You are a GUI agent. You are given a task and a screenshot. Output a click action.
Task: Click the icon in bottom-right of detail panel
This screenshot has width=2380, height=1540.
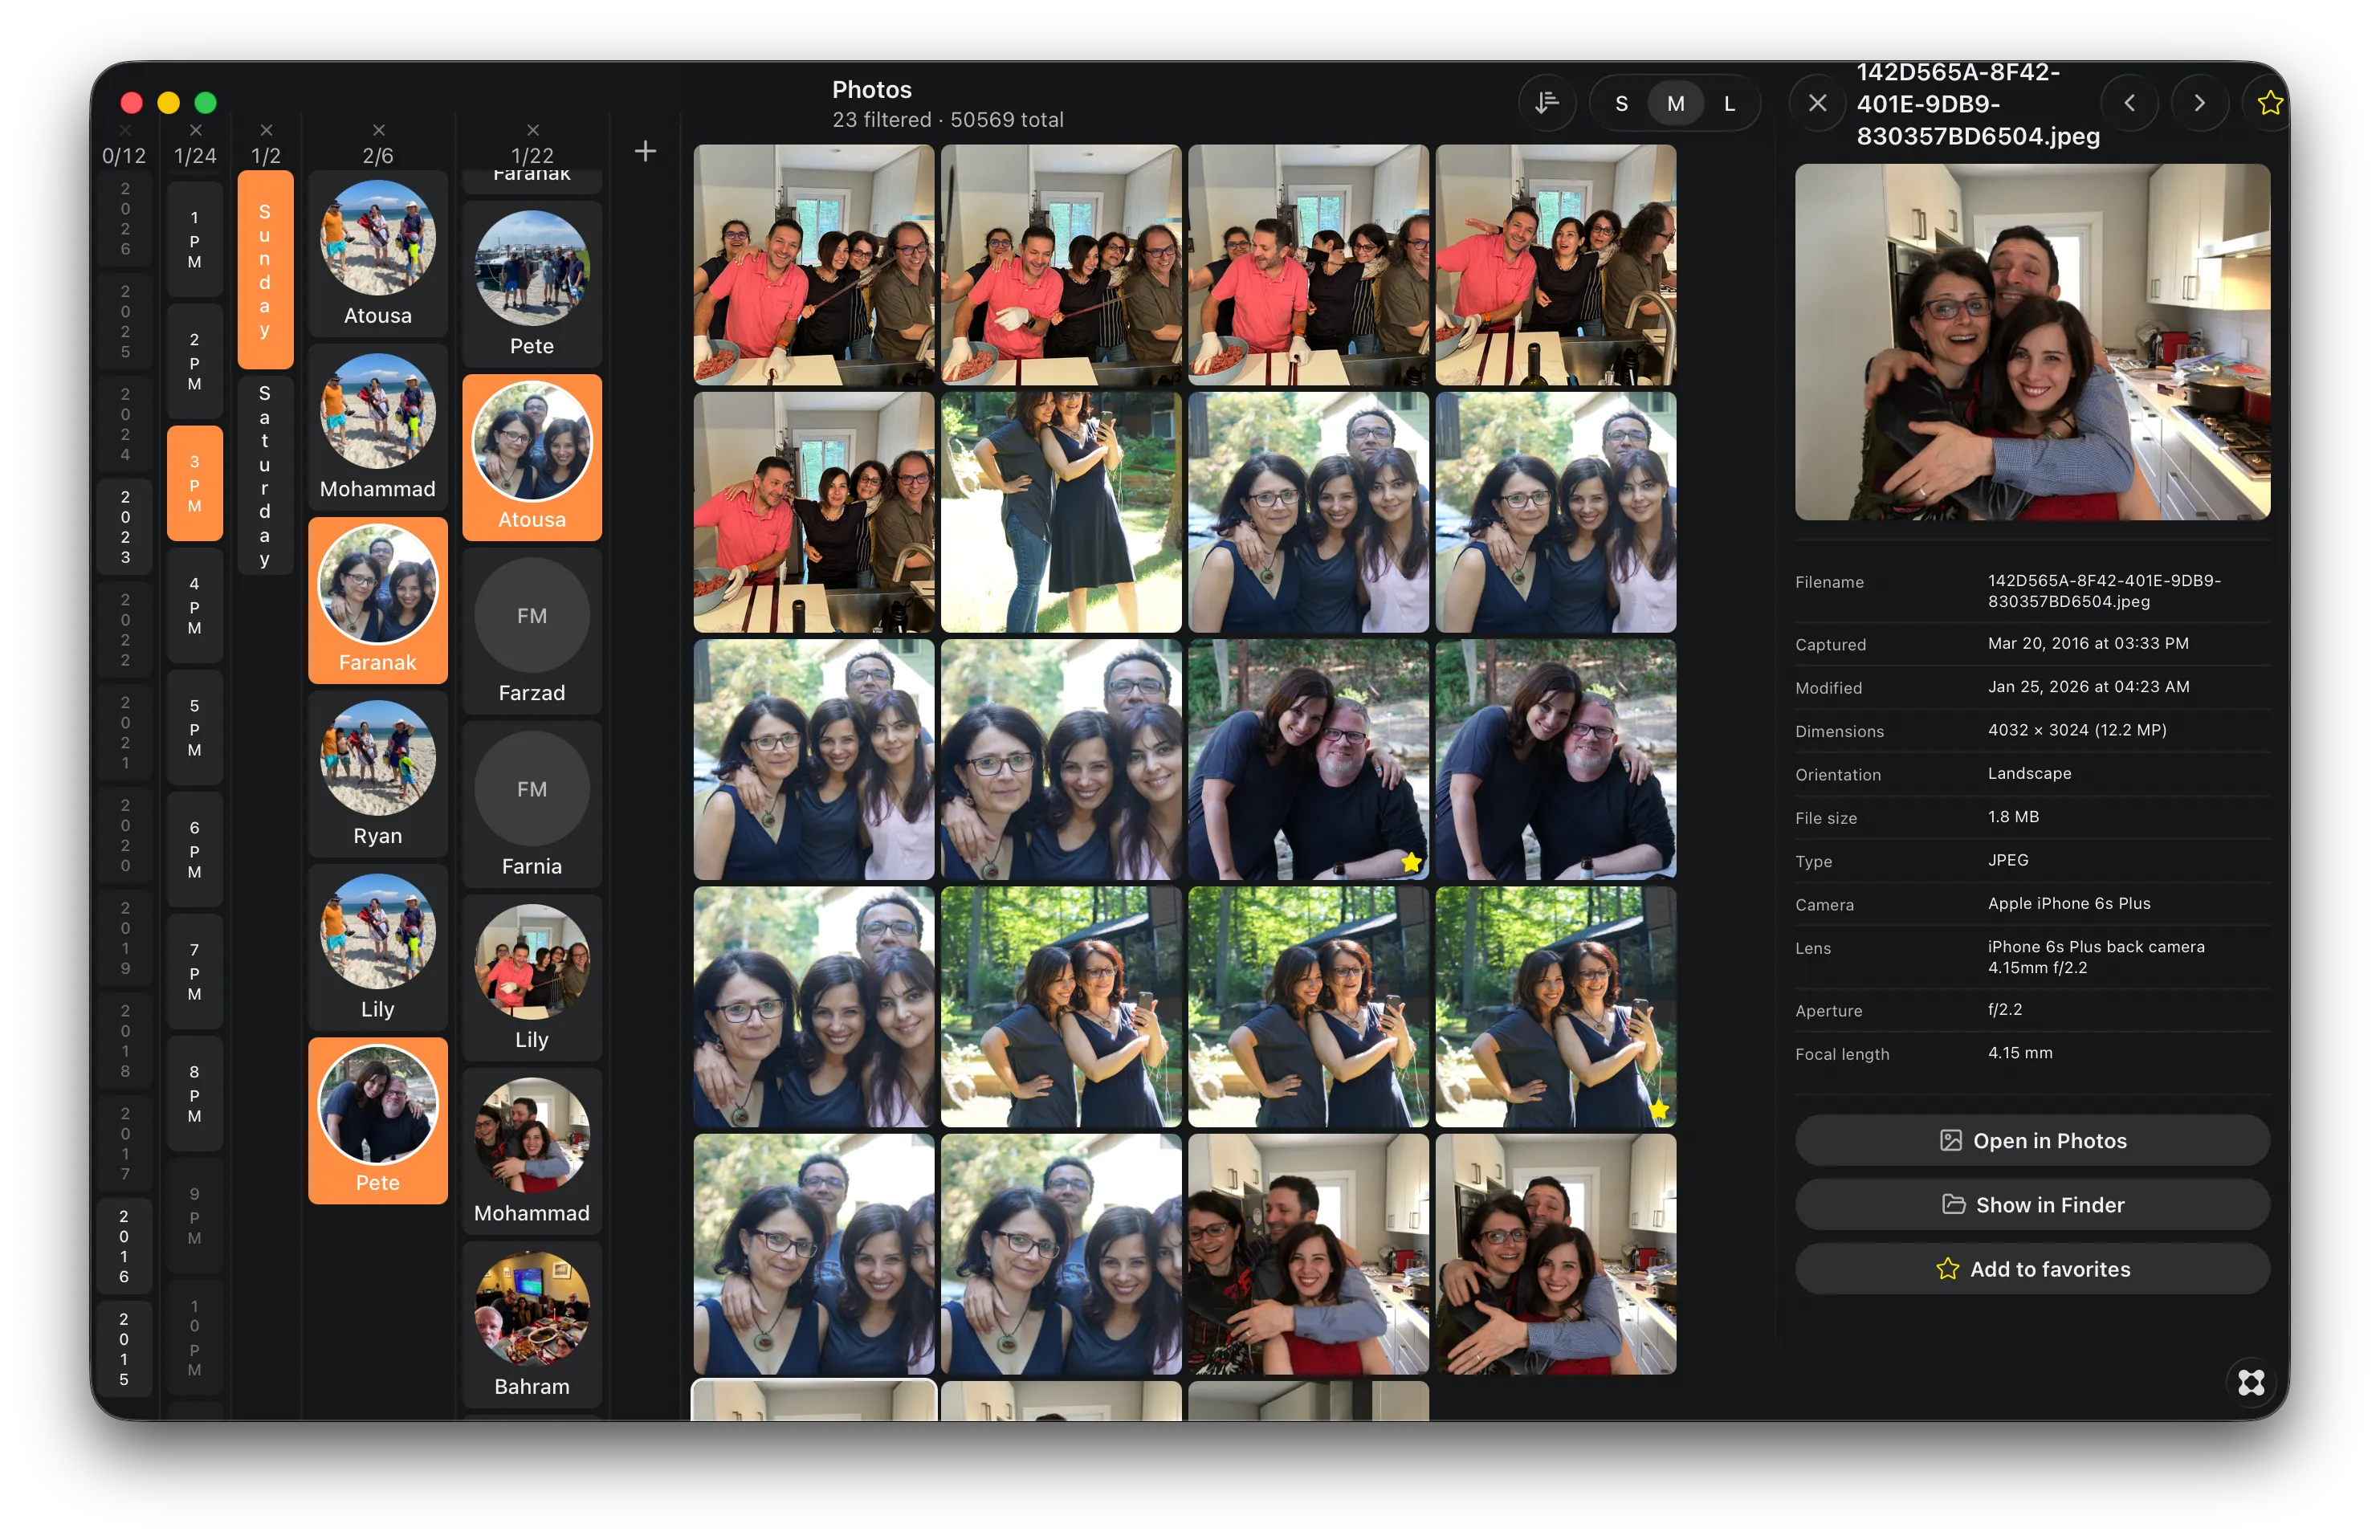point(2251,1382)
